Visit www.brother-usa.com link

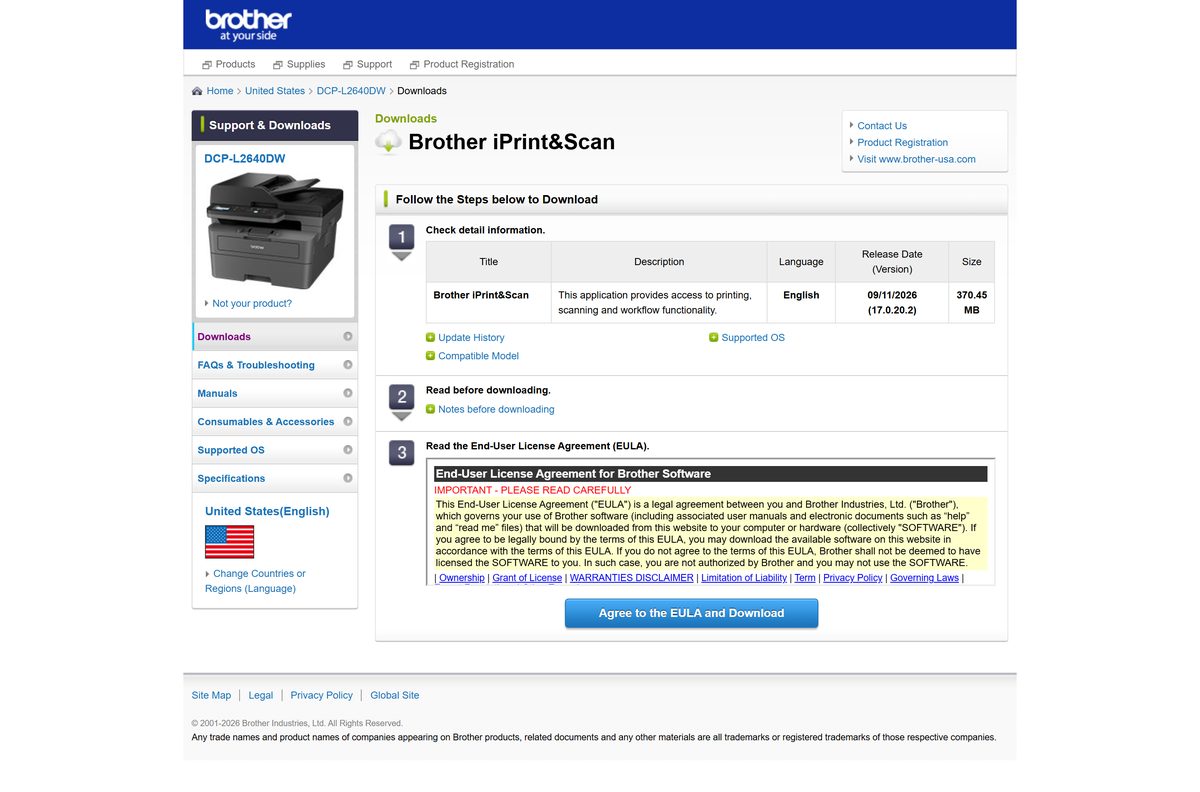click(x=916, y=159)
